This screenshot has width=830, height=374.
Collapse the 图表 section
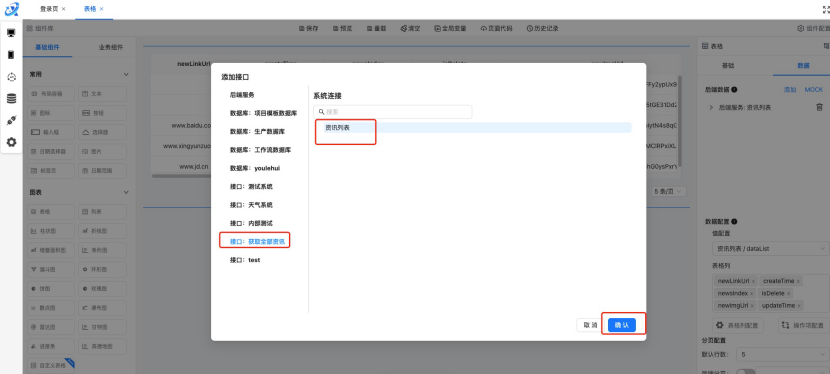click(x=126, y=193)
